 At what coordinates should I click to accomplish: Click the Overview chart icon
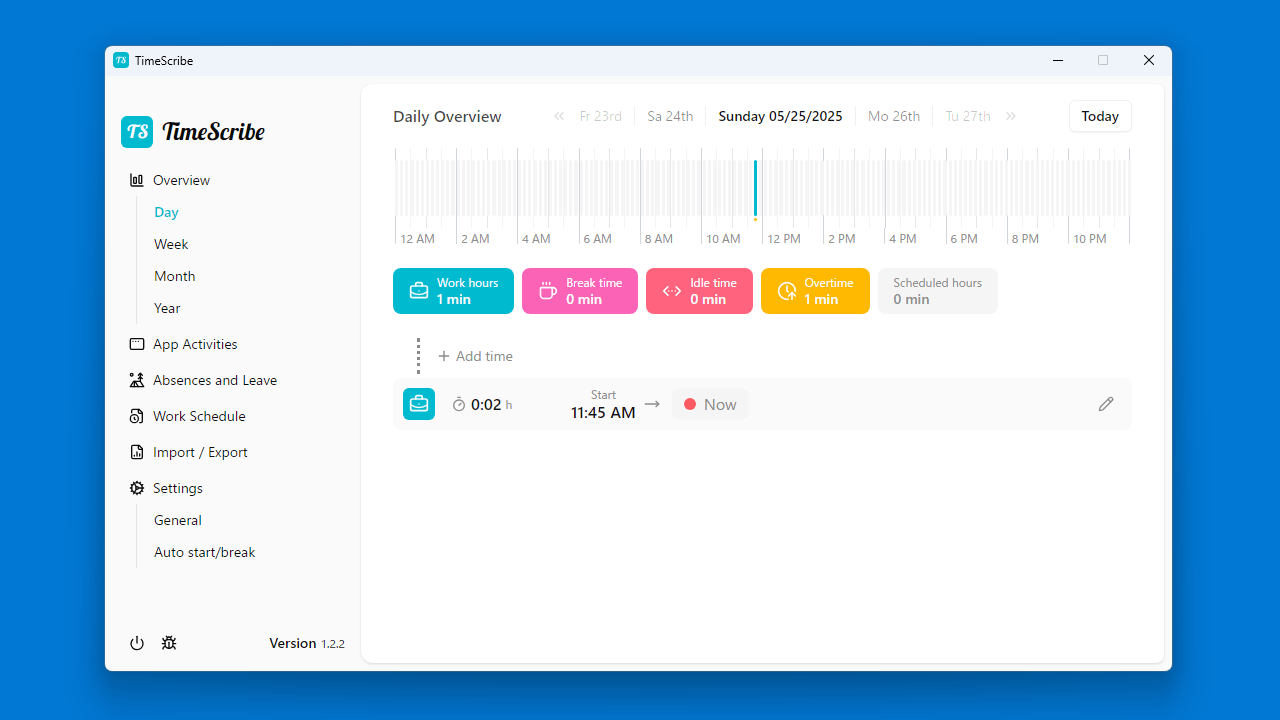[x=137, y=180]
